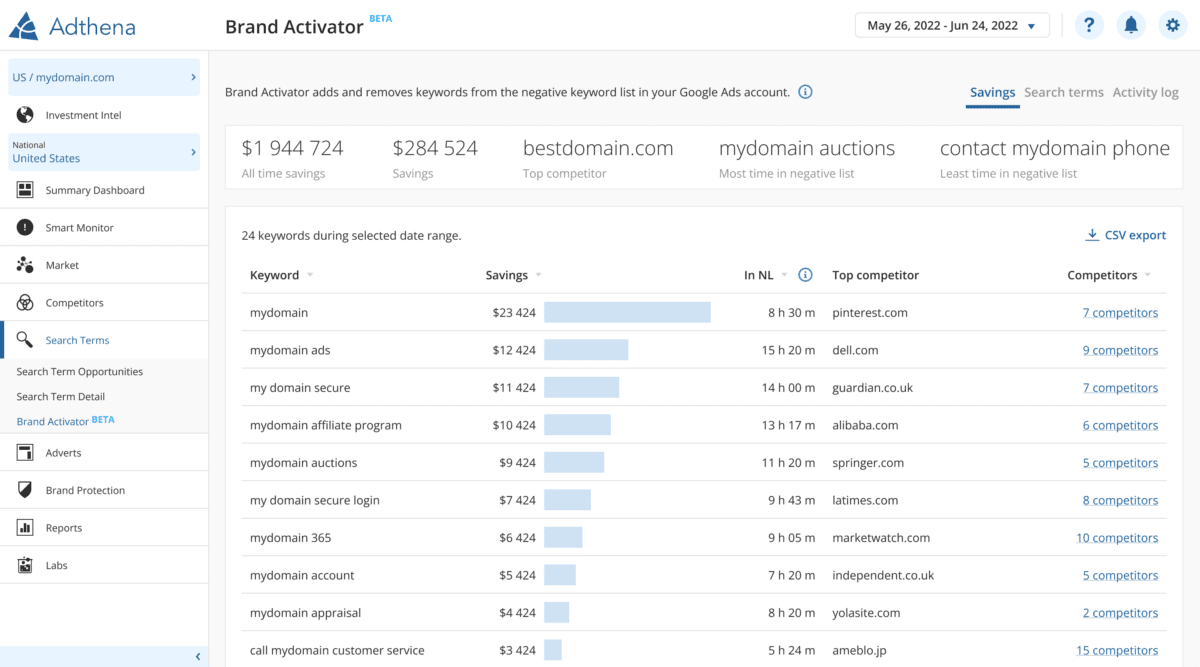The image size is (1200, 667).
Task: Open 10 competitors link for mydomain 365
Action: (x=1117, y=538)
